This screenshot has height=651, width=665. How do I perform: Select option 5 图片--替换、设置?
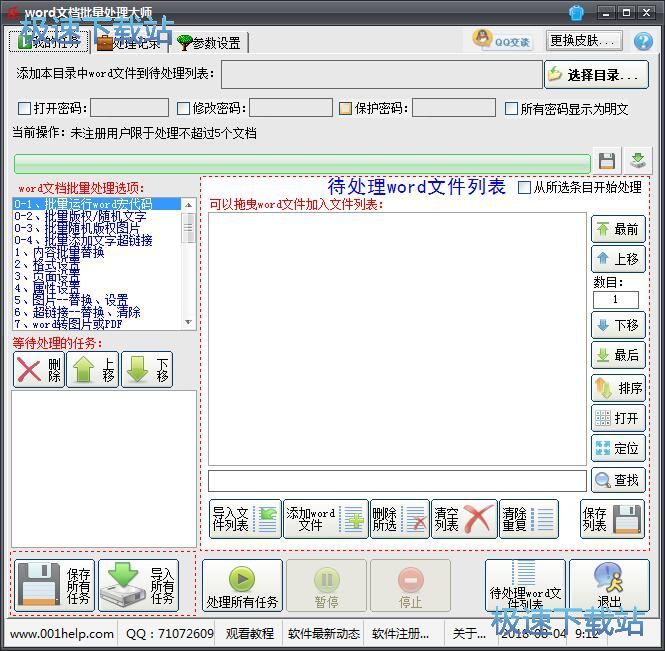[97, 300]
